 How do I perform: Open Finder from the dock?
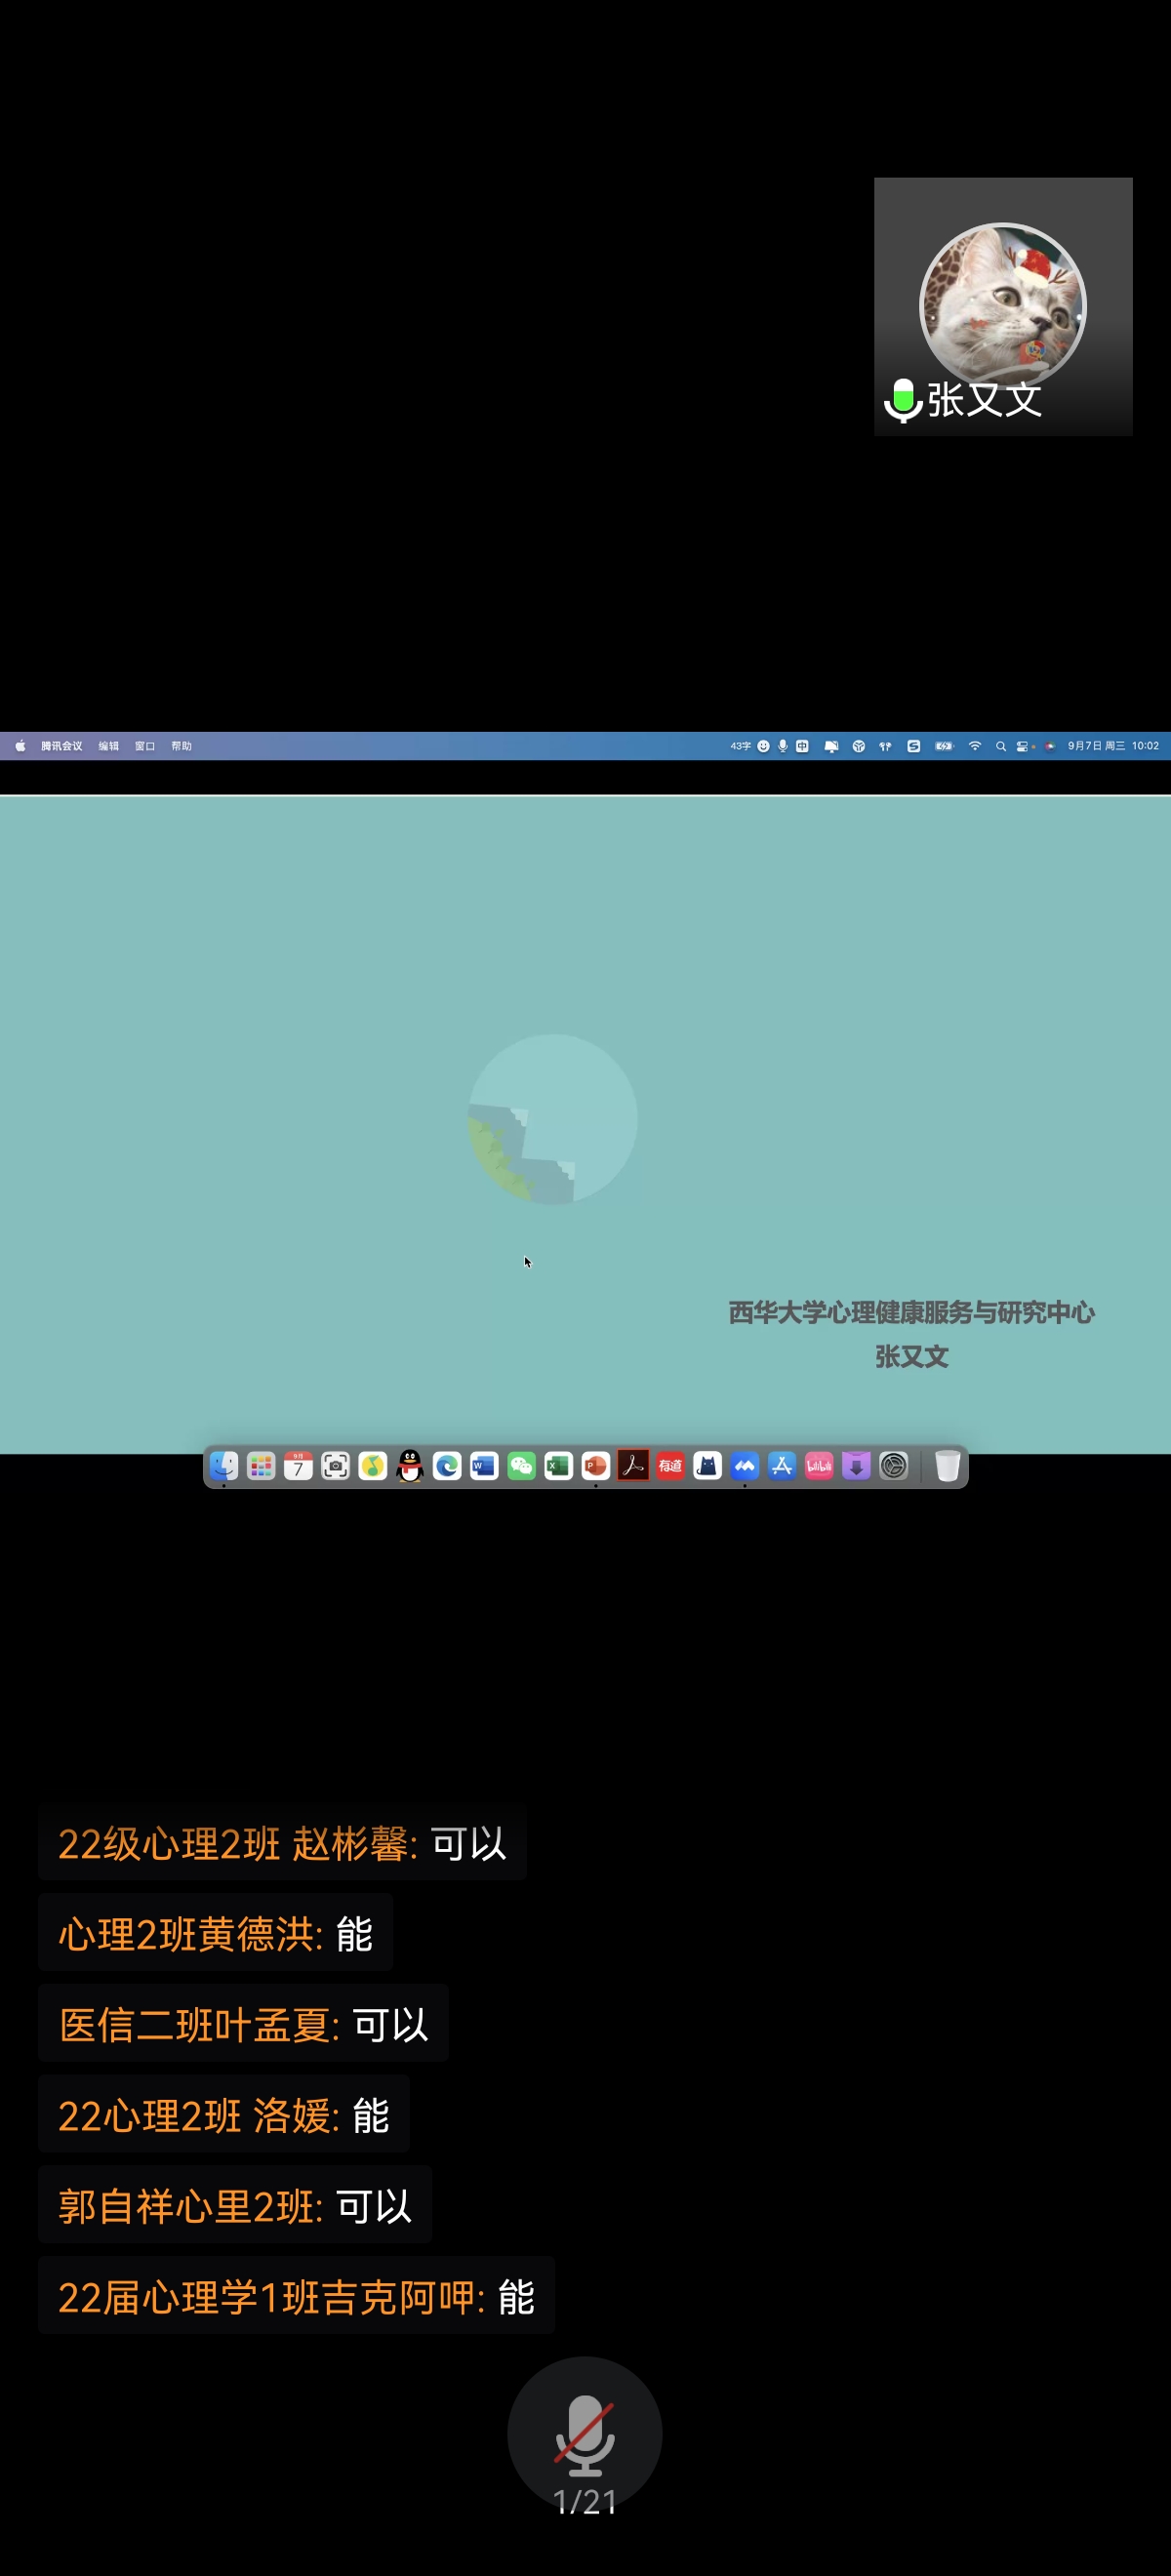pos(224,1466)
